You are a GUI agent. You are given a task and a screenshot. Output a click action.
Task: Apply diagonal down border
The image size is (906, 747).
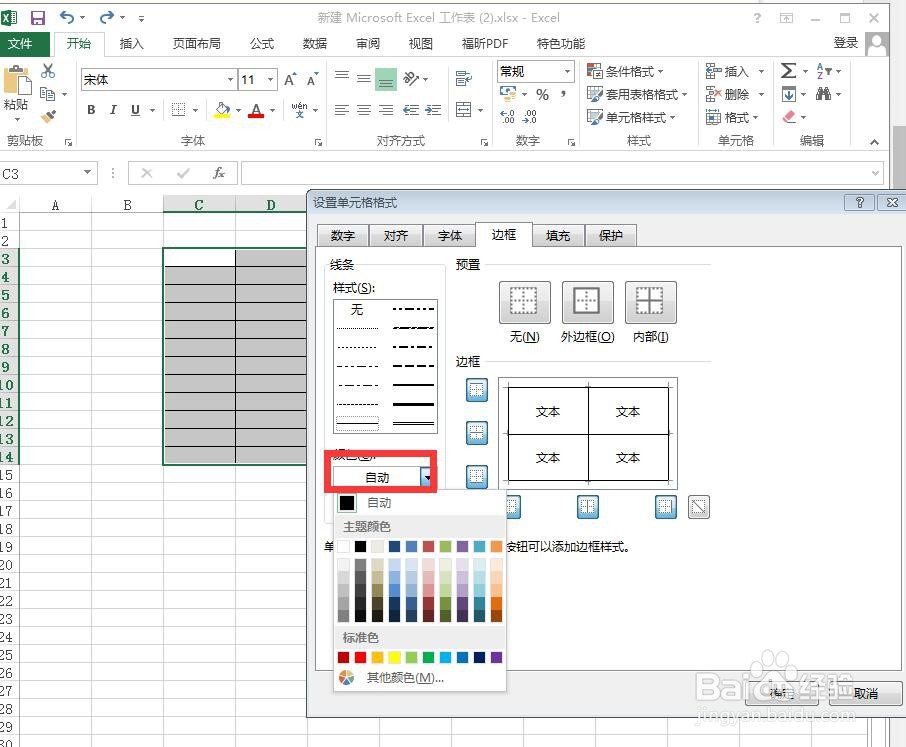[x=699, y=507]
